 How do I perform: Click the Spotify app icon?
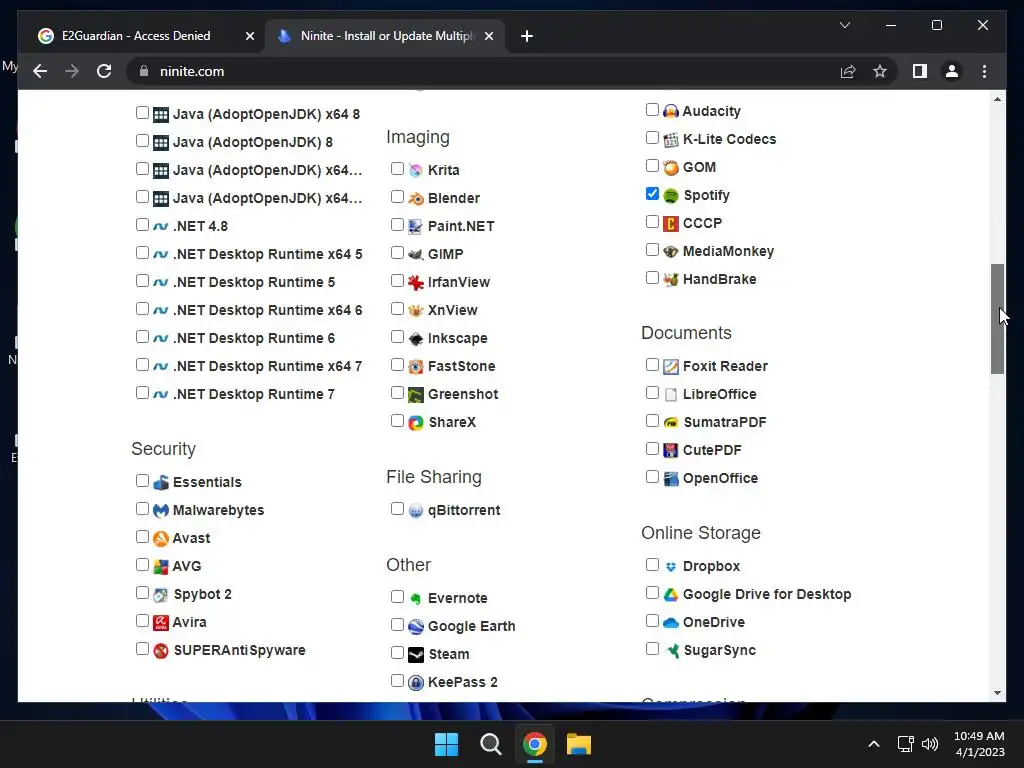[671, 195]
